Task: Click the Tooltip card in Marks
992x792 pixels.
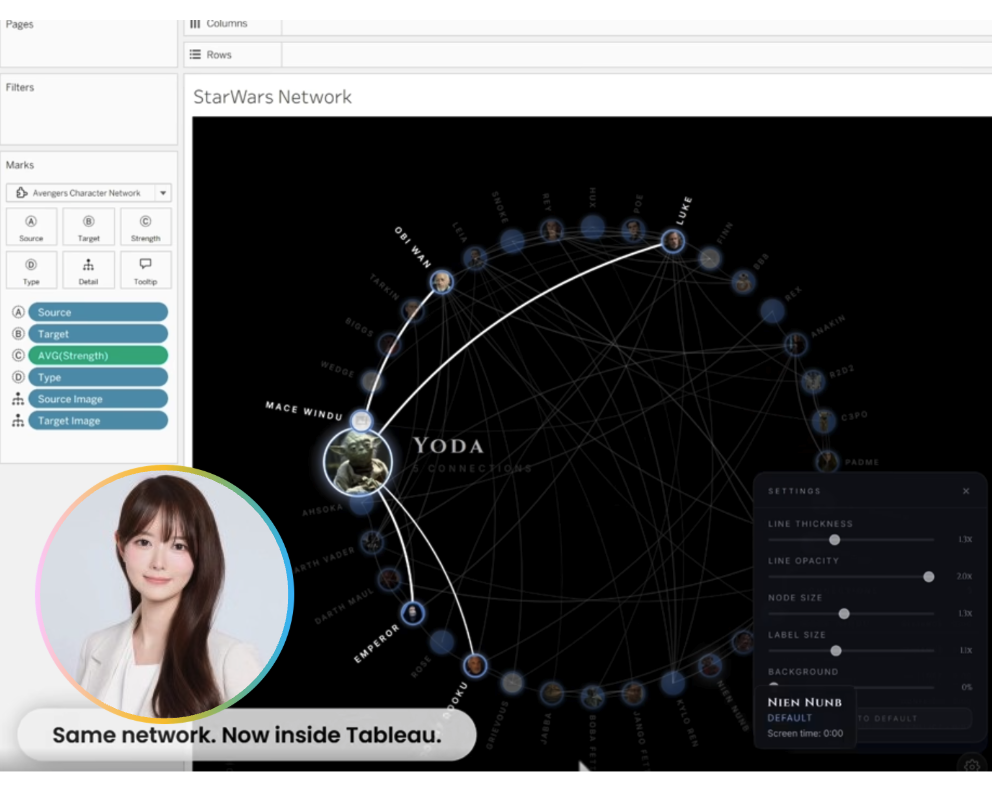Action: click(146, 270)
